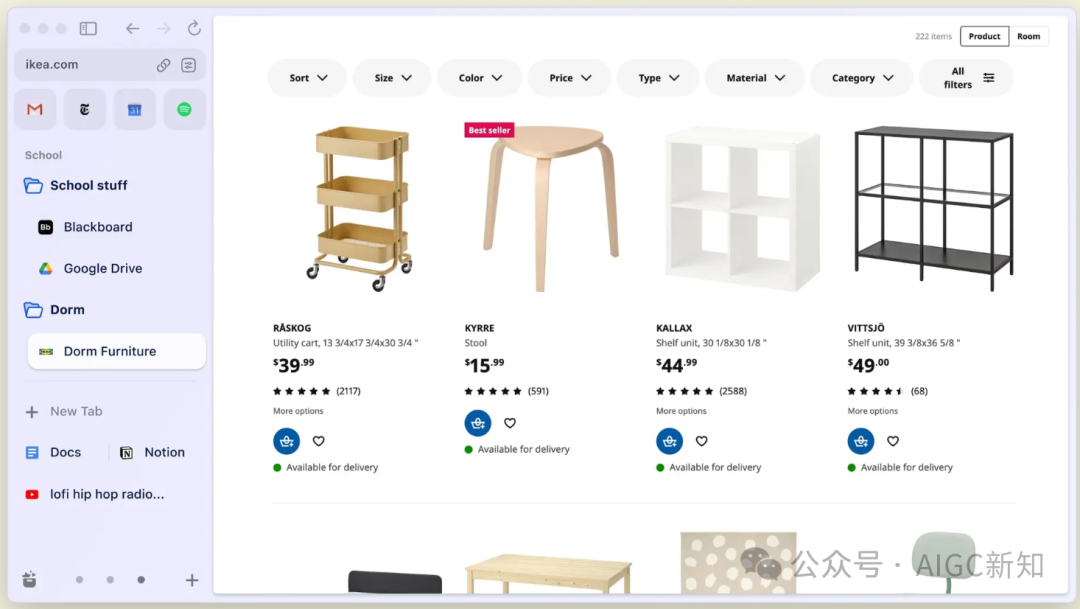The image size is (1080, 609).
Task: Expand the Sort dropdown filter
Action: point(307,78)
